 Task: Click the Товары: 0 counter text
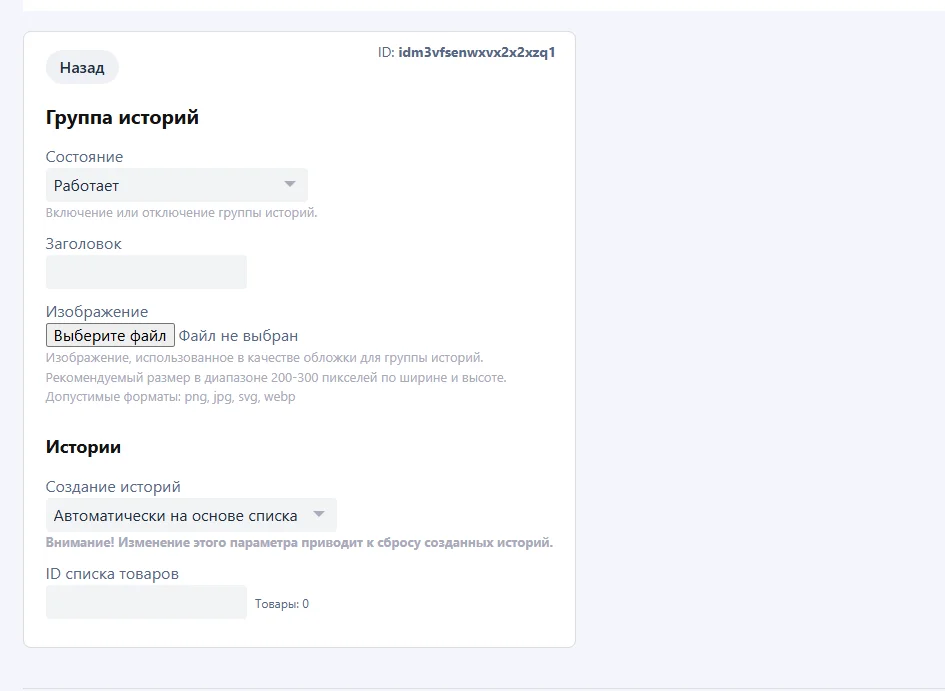pyautogui.click(x=281, y=604)
